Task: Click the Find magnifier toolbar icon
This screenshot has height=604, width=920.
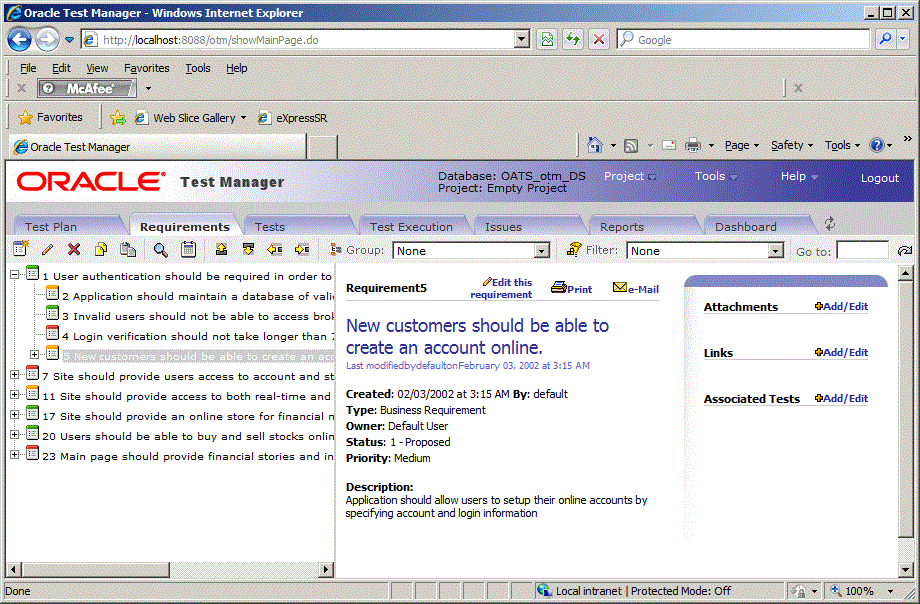Action: pyautogui.click(x=160, y=250)
